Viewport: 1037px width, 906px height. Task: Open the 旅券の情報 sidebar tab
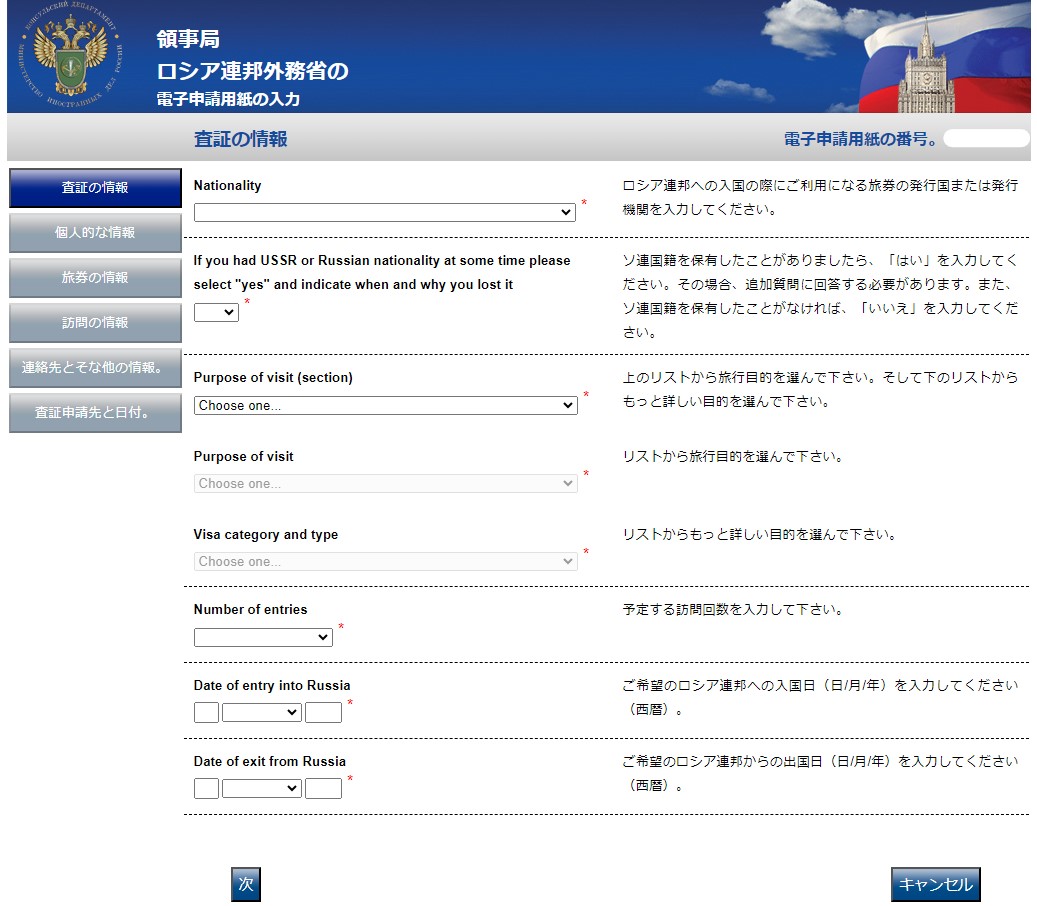point(95,278)
